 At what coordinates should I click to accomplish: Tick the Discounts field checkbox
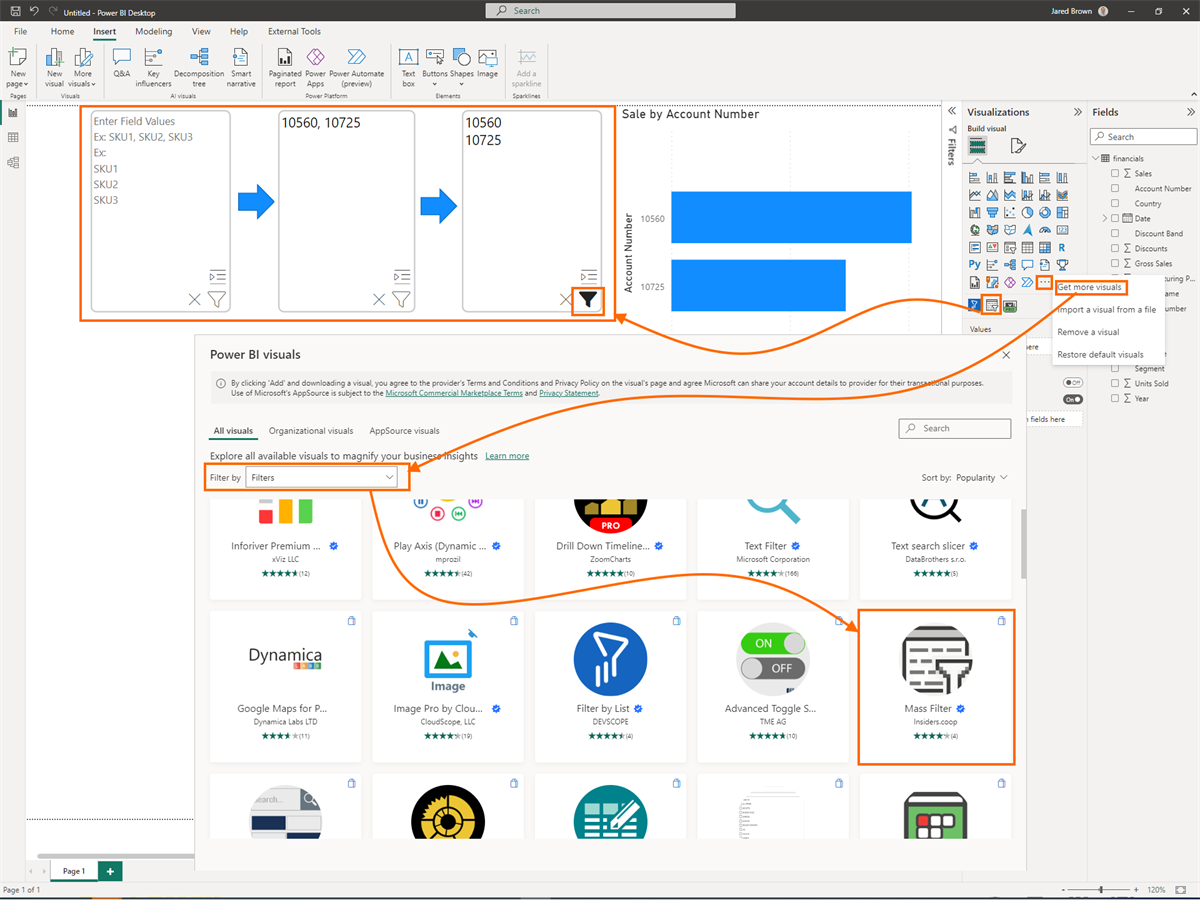[1115, 248]
